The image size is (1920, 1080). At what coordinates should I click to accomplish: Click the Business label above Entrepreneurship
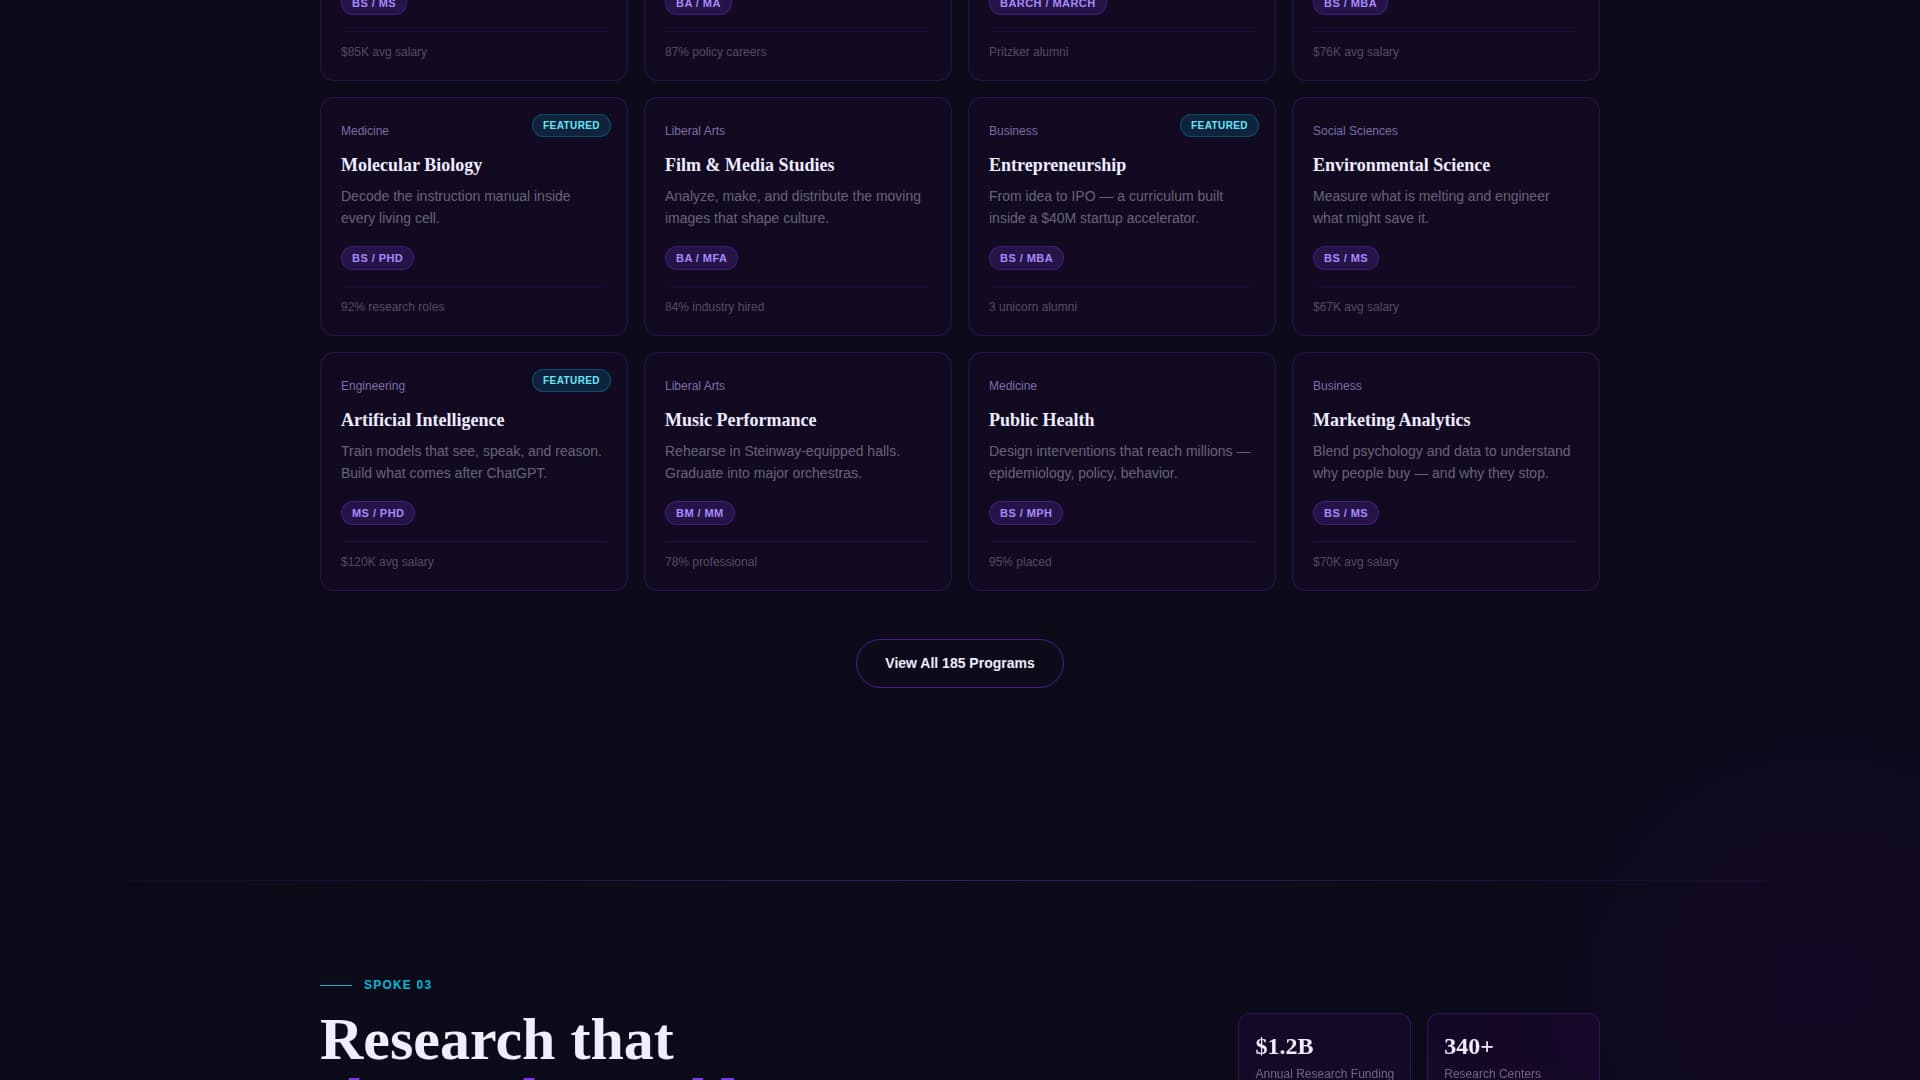coord(1013,131)
